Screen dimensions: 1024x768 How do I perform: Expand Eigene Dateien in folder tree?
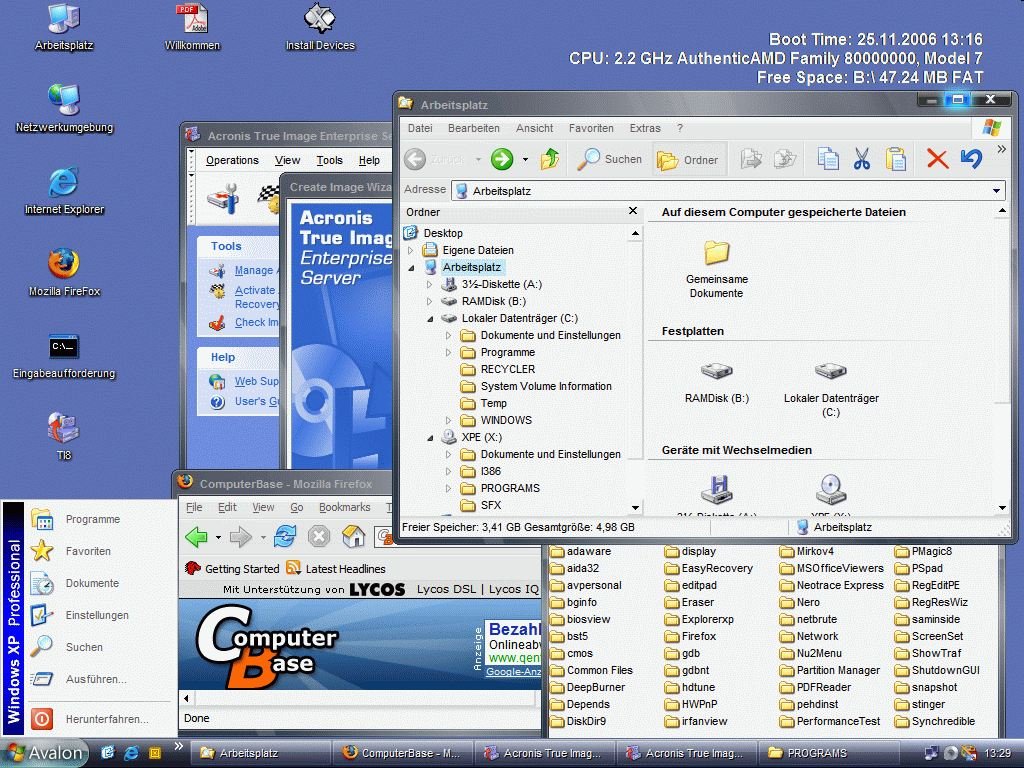[x=410, y=250]
